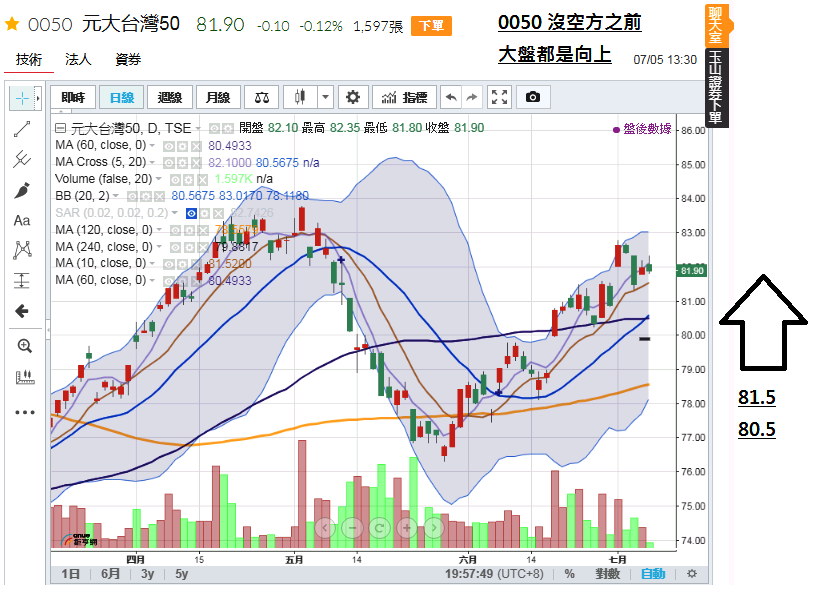The image size is (830, 600).
Task: Open more drawing tools (three dots)
Action: coord(24,412)
